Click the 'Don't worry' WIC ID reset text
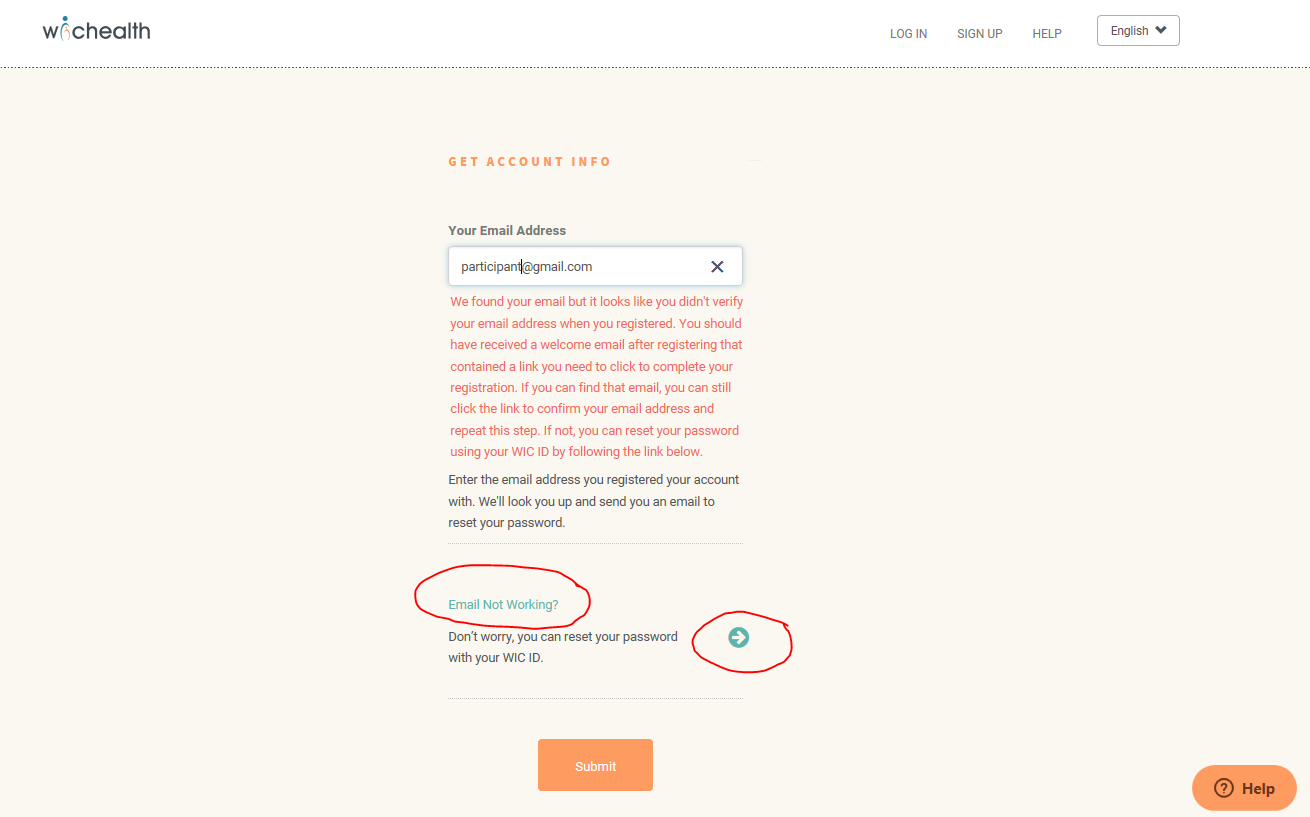 pos(562,647)
